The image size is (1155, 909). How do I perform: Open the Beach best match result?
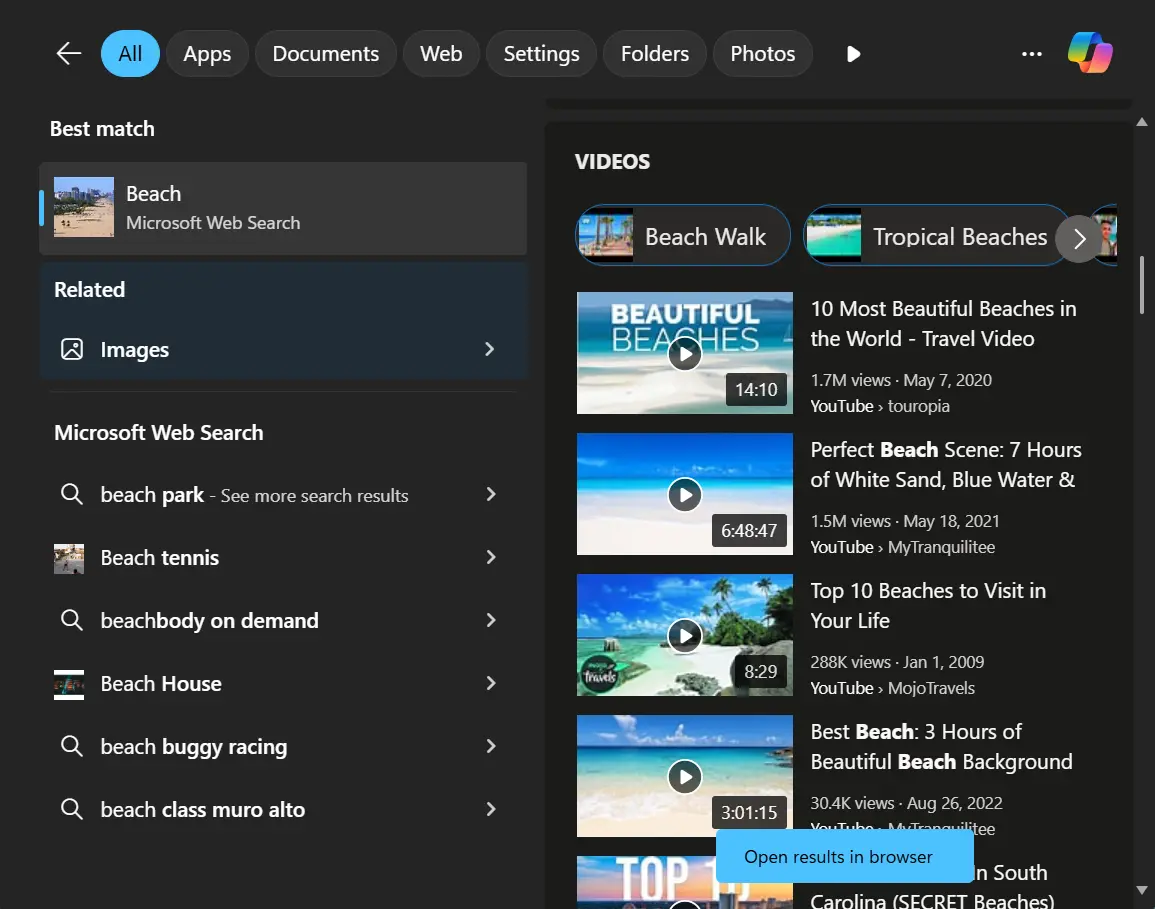tap(284, 208)
